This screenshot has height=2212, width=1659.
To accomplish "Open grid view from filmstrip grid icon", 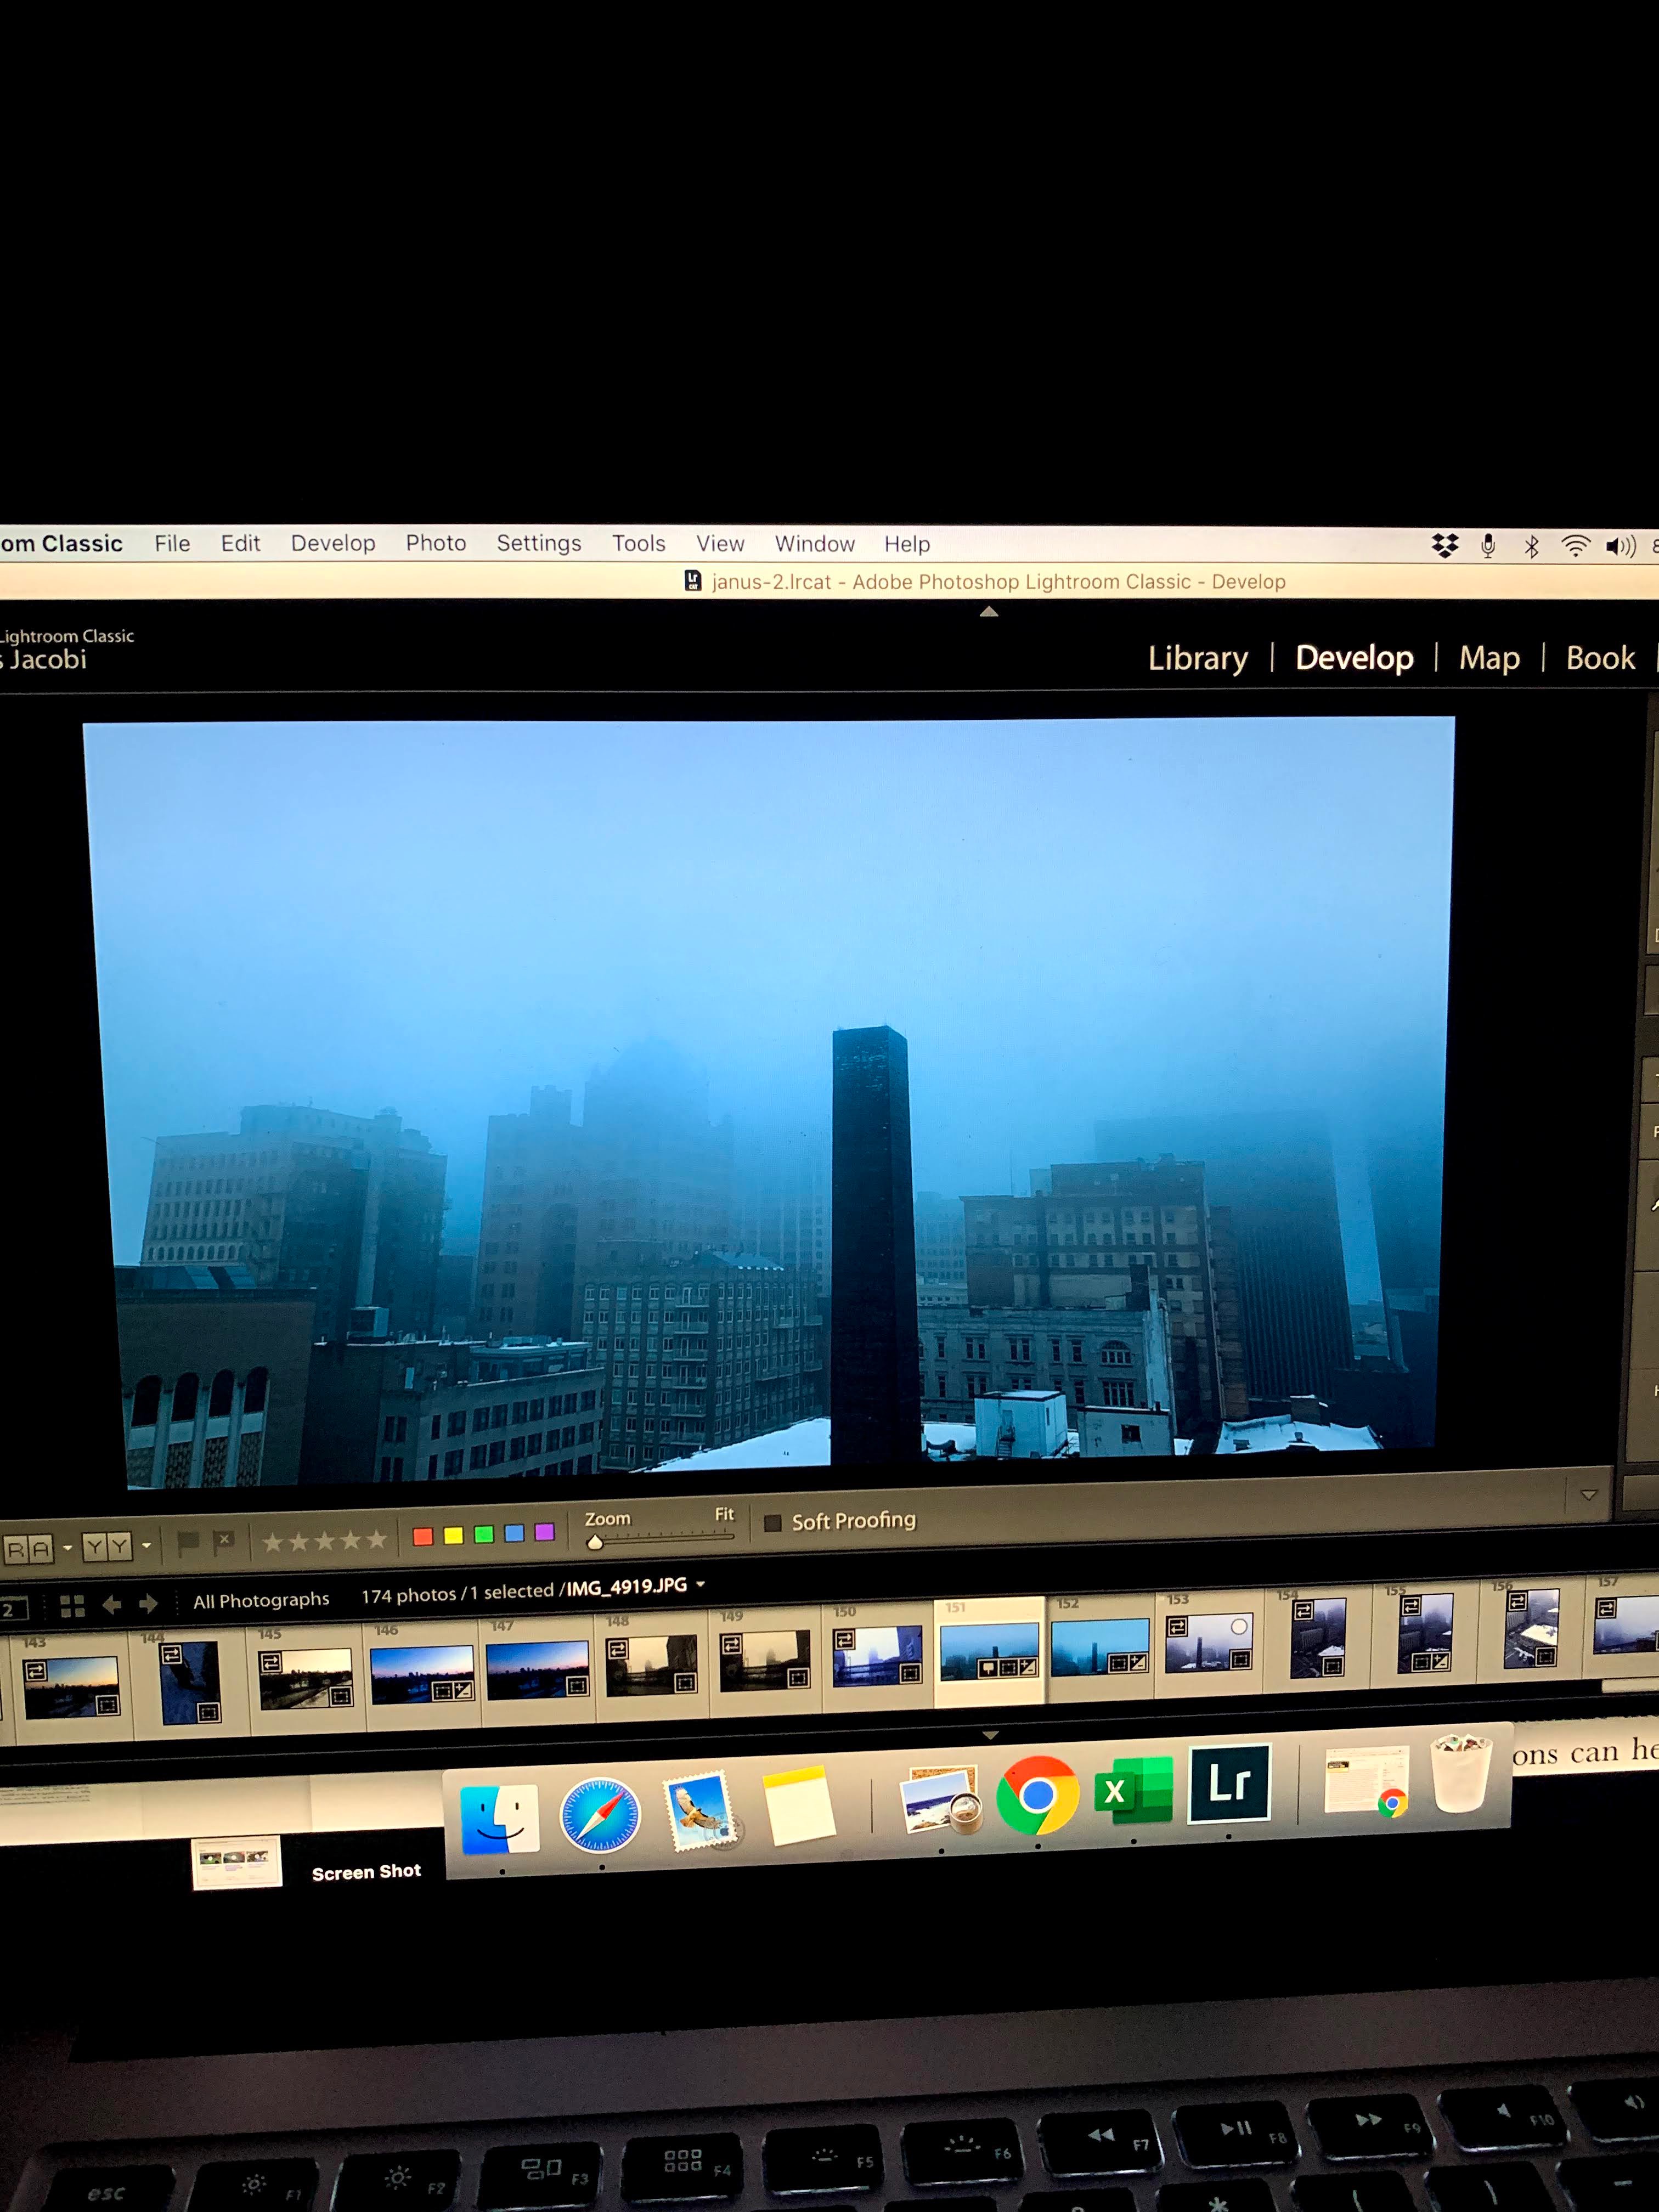I will coord(72,1606).
